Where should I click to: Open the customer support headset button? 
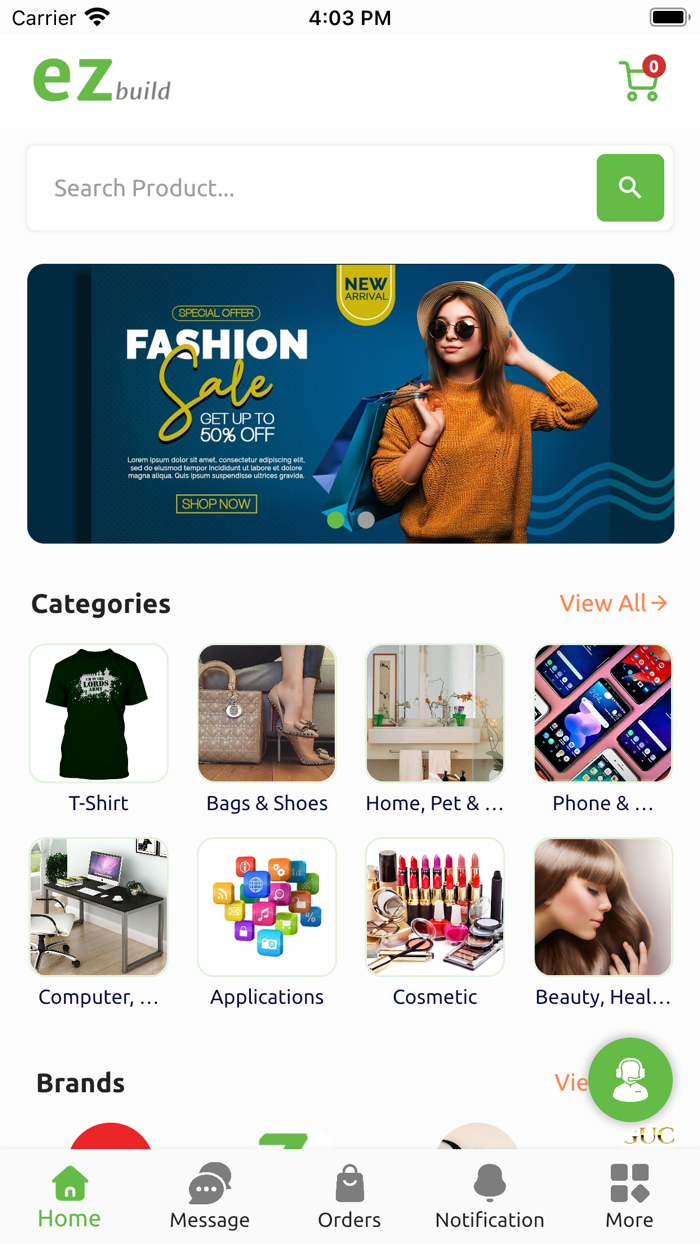click(630, 1080)
